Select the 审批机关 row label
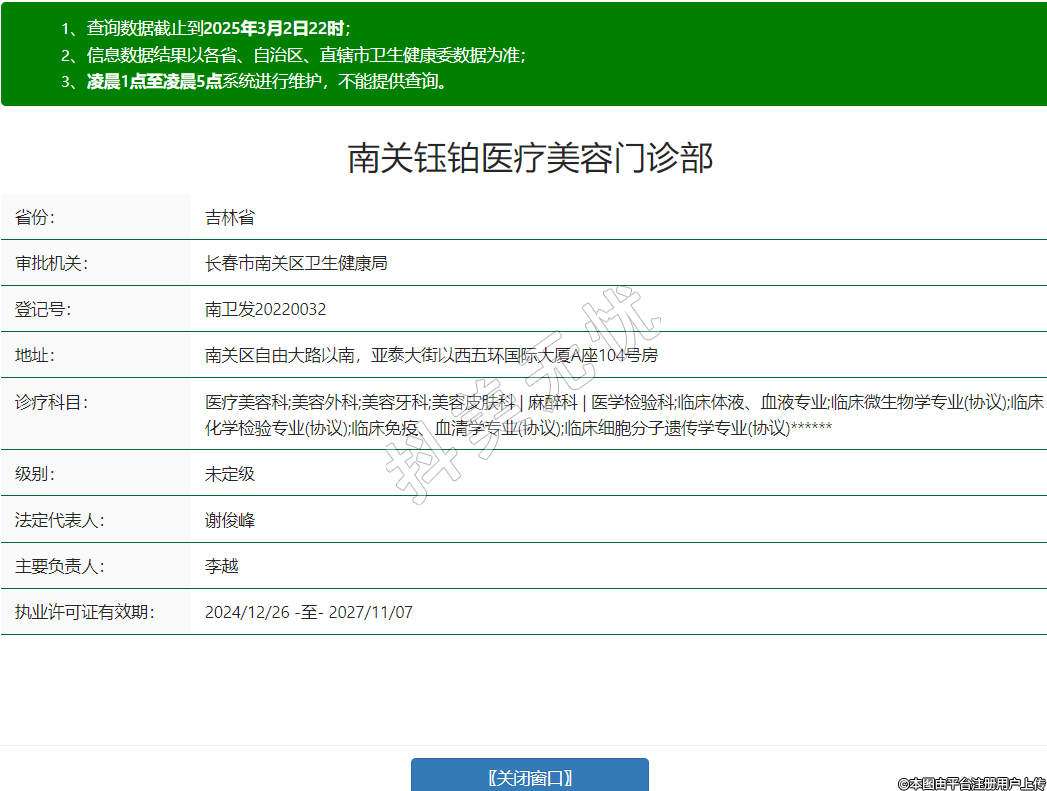Screen dimensions: 1047x791 pos(51,263)
